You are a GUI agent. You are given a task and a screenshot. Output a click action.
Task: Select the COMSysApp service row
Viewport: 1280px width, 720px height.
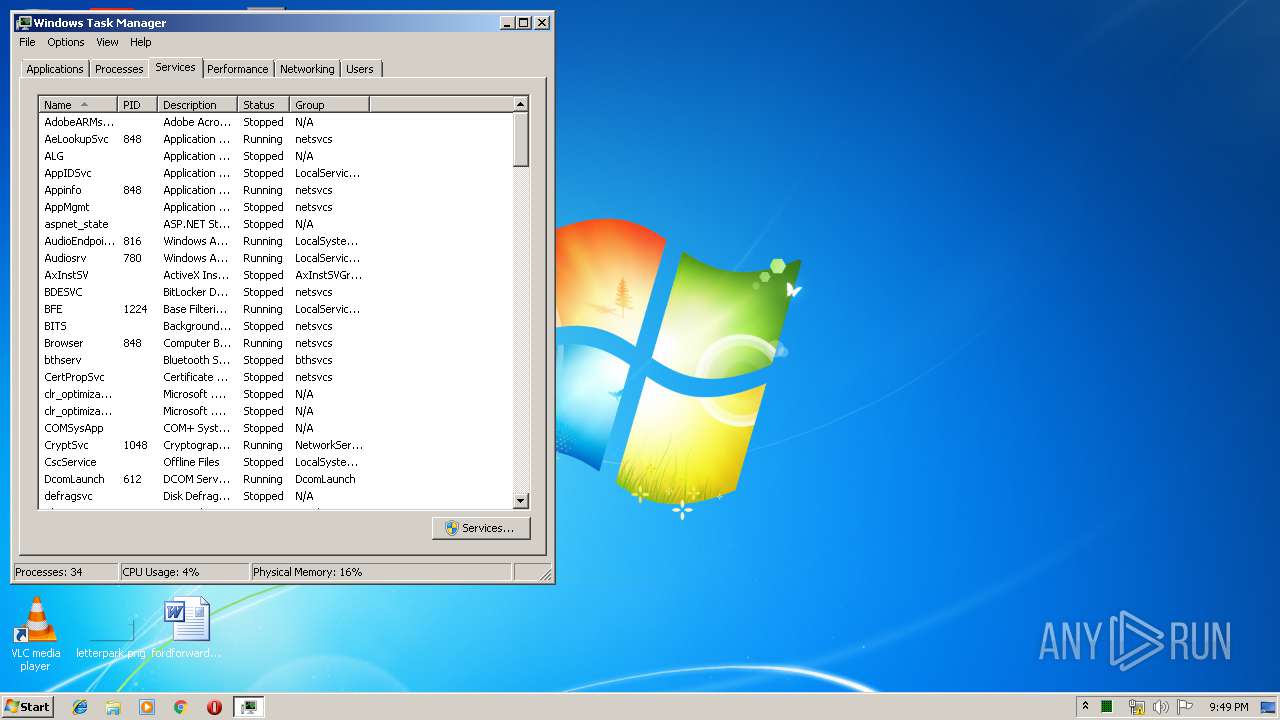(x=275, y=428)
